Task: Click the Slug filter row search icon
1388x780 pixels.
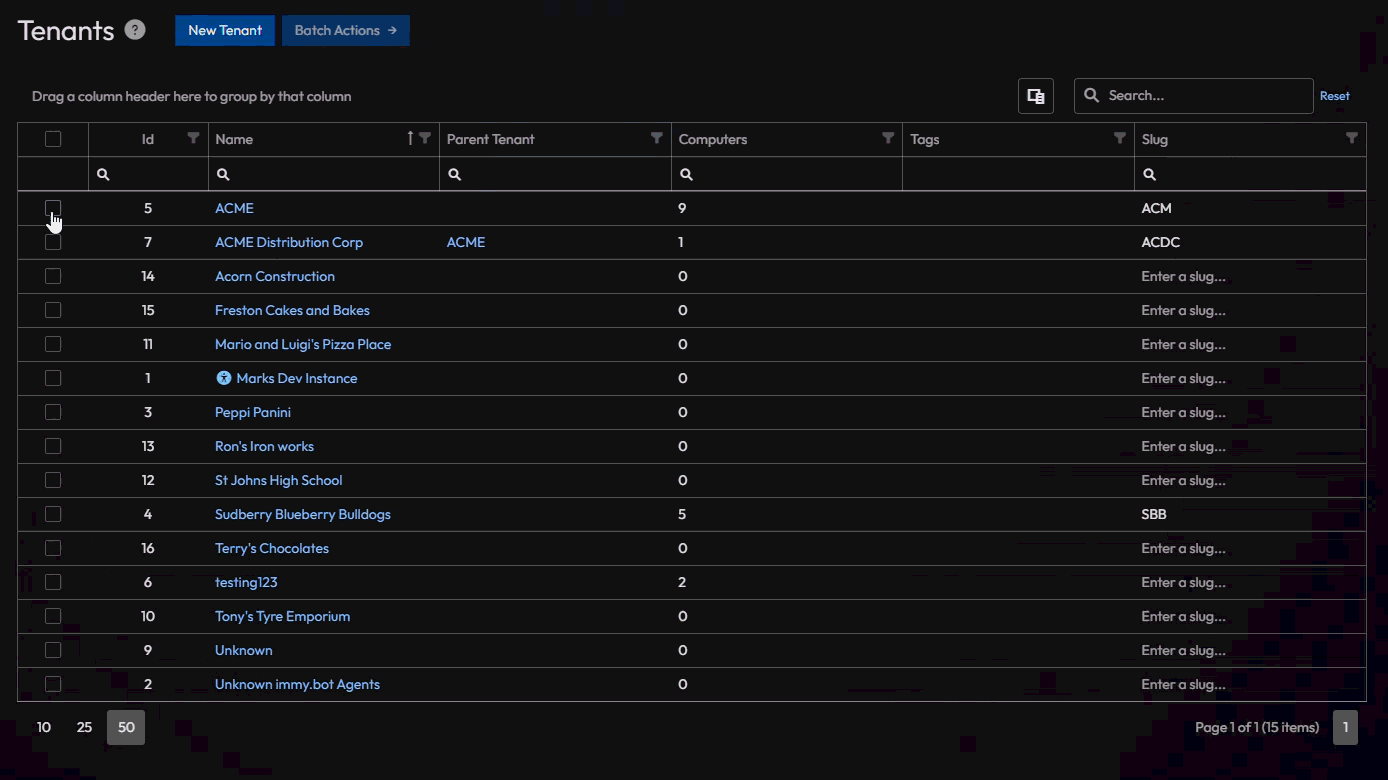Action: click(x=1149, y=174)
